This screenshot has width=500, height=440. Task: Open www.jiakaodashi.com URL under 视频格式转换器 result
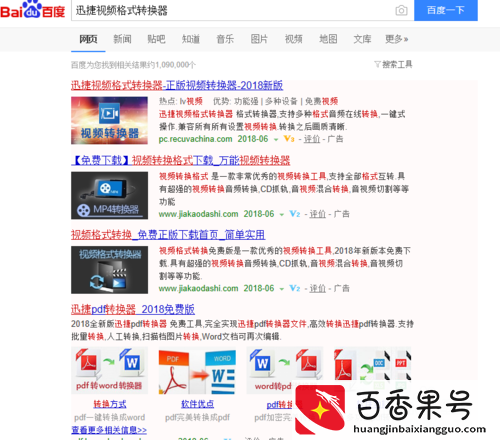(x=198, y=288)
